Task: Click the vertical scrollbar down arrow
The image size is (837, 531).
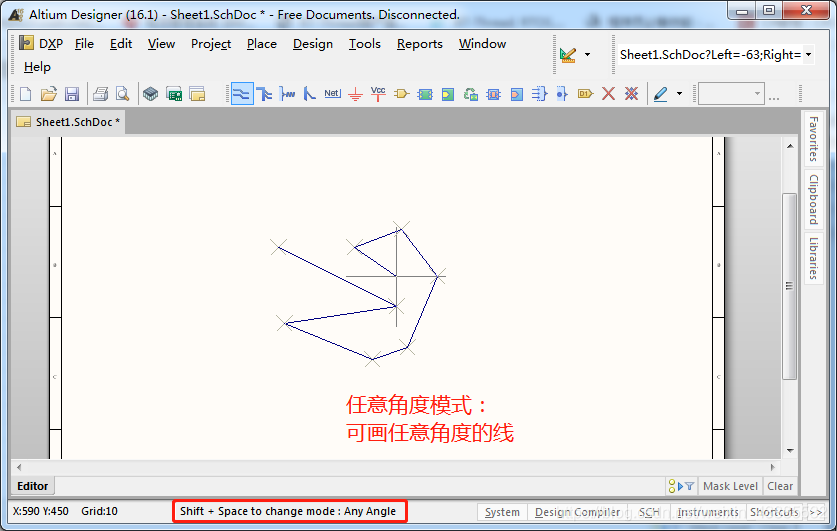Action: pos(790,450)
